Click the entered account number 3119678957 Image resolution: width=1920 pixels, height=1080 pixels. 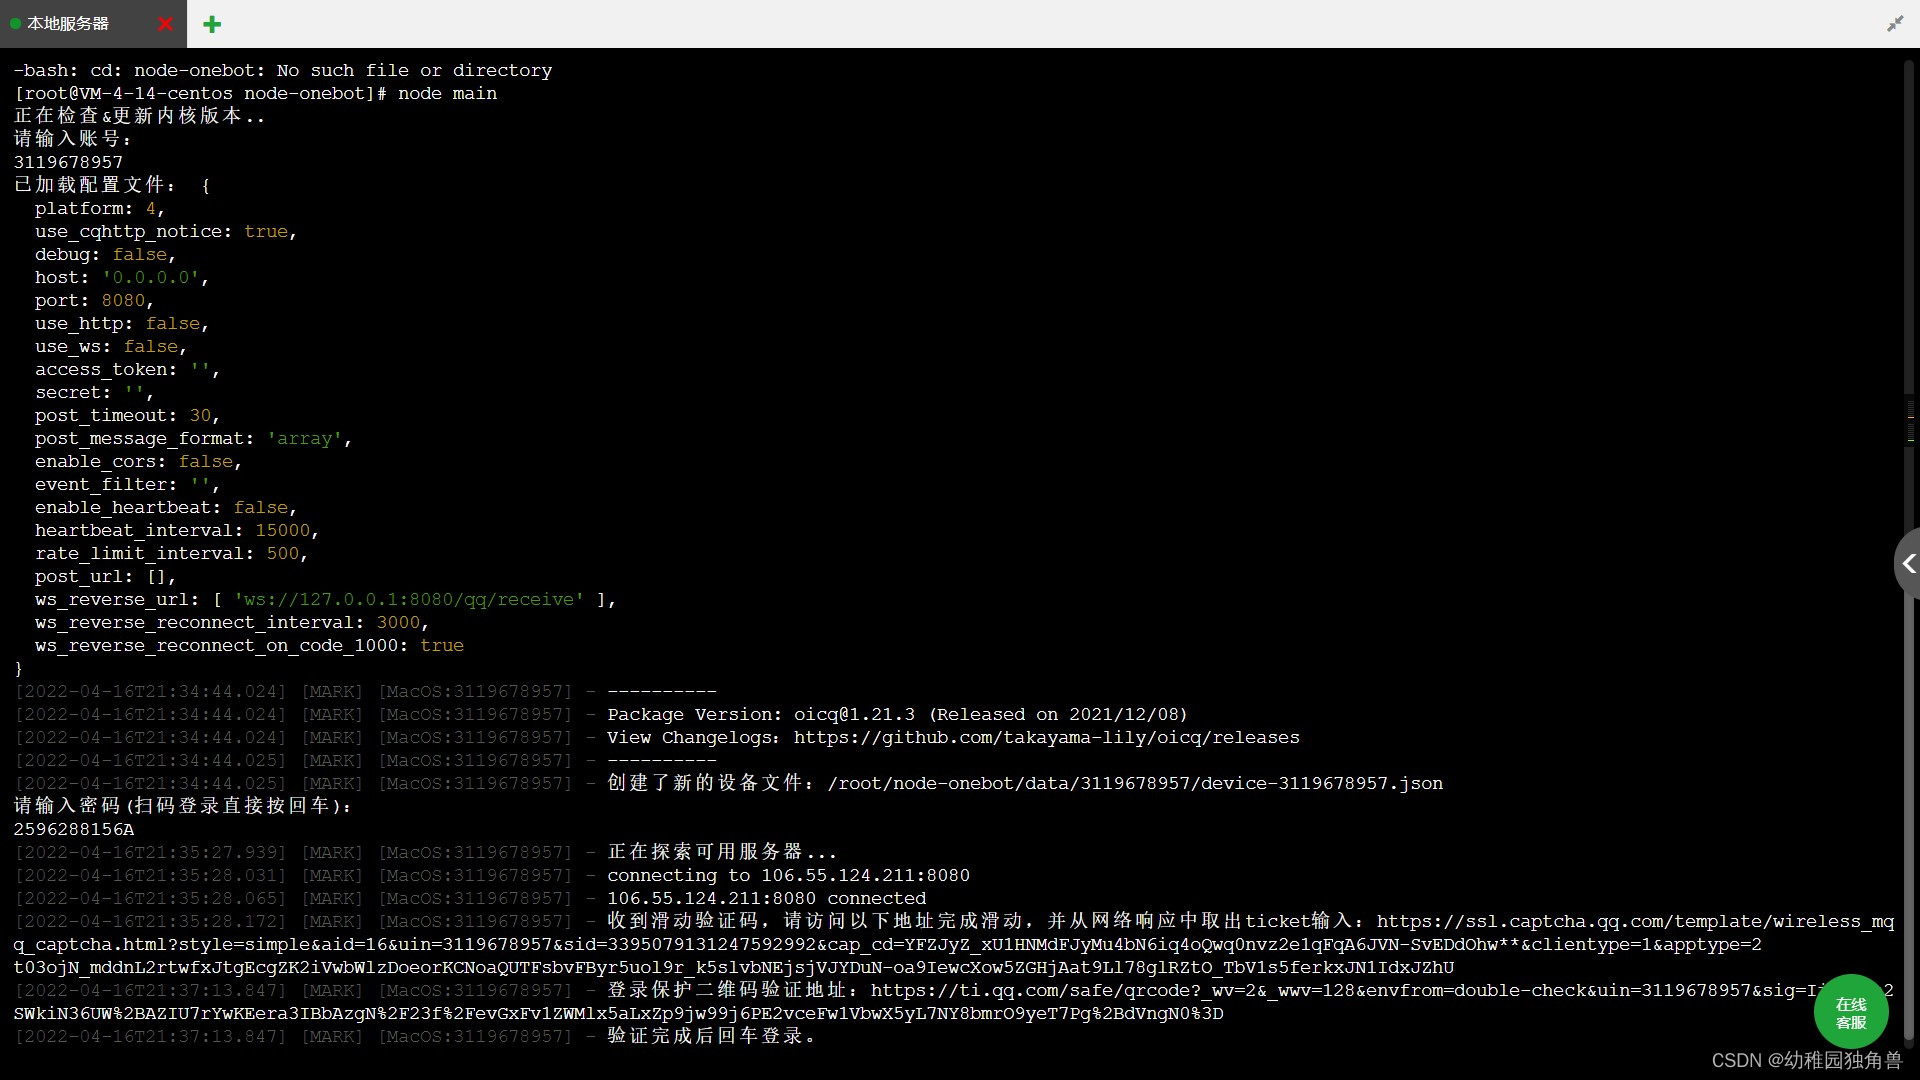tap(68, 162)
